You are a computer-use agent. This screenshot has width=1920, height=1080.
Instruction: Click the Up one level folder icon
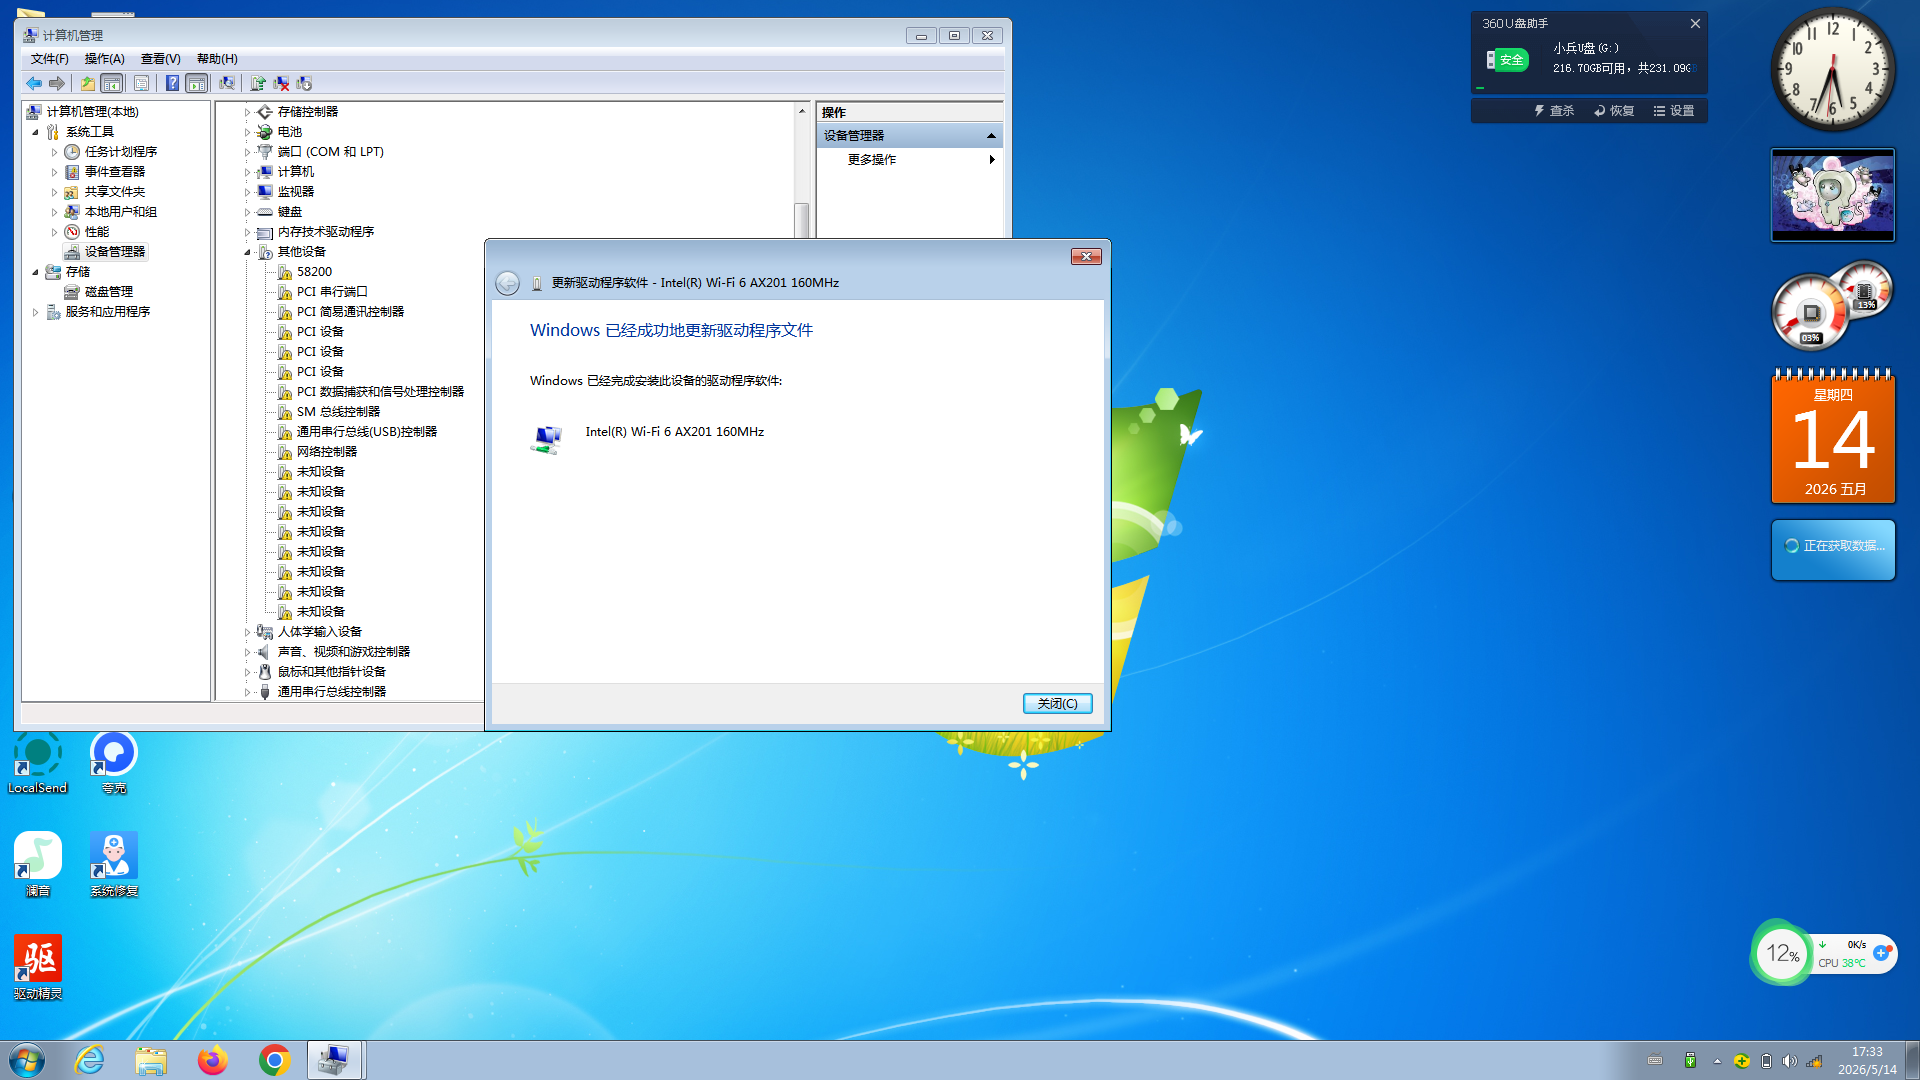click(88, 84)
